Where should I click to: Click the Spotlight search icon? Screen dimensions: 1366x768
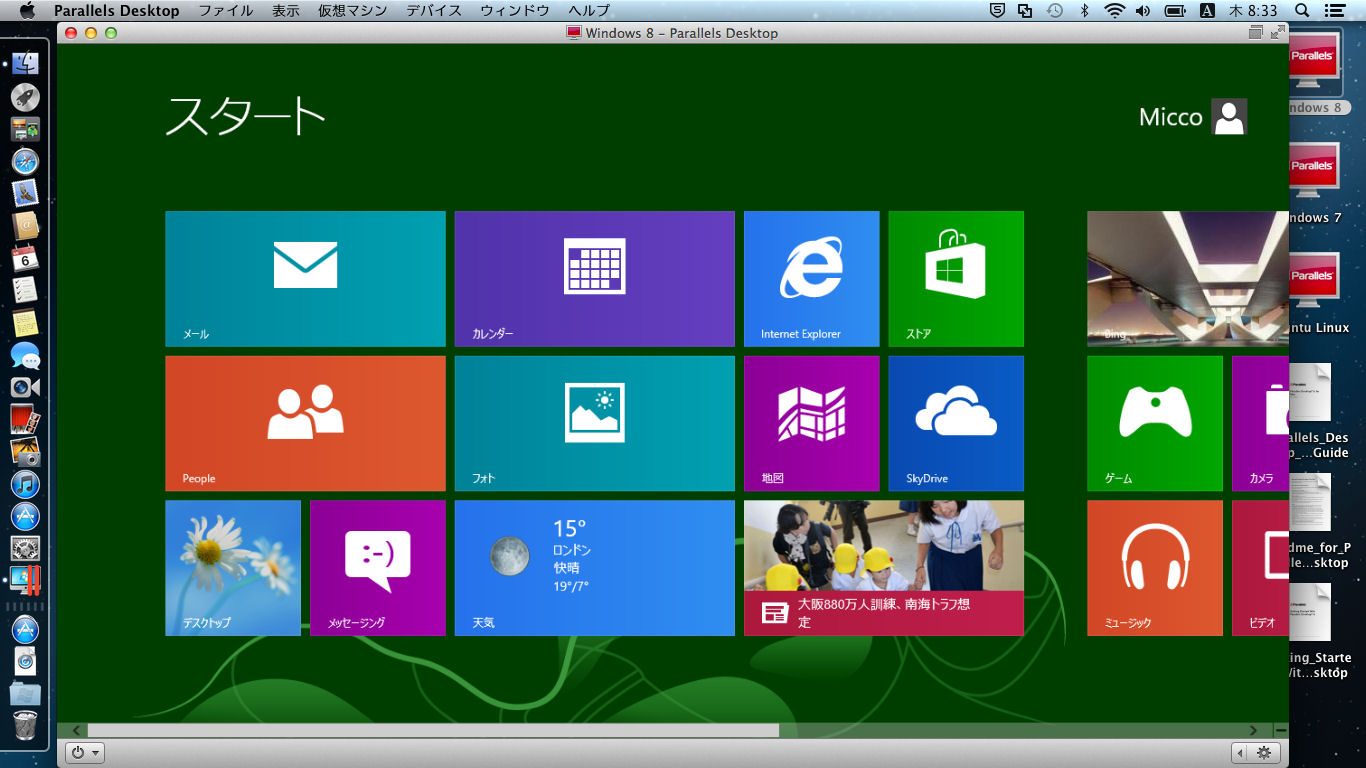1302,10
